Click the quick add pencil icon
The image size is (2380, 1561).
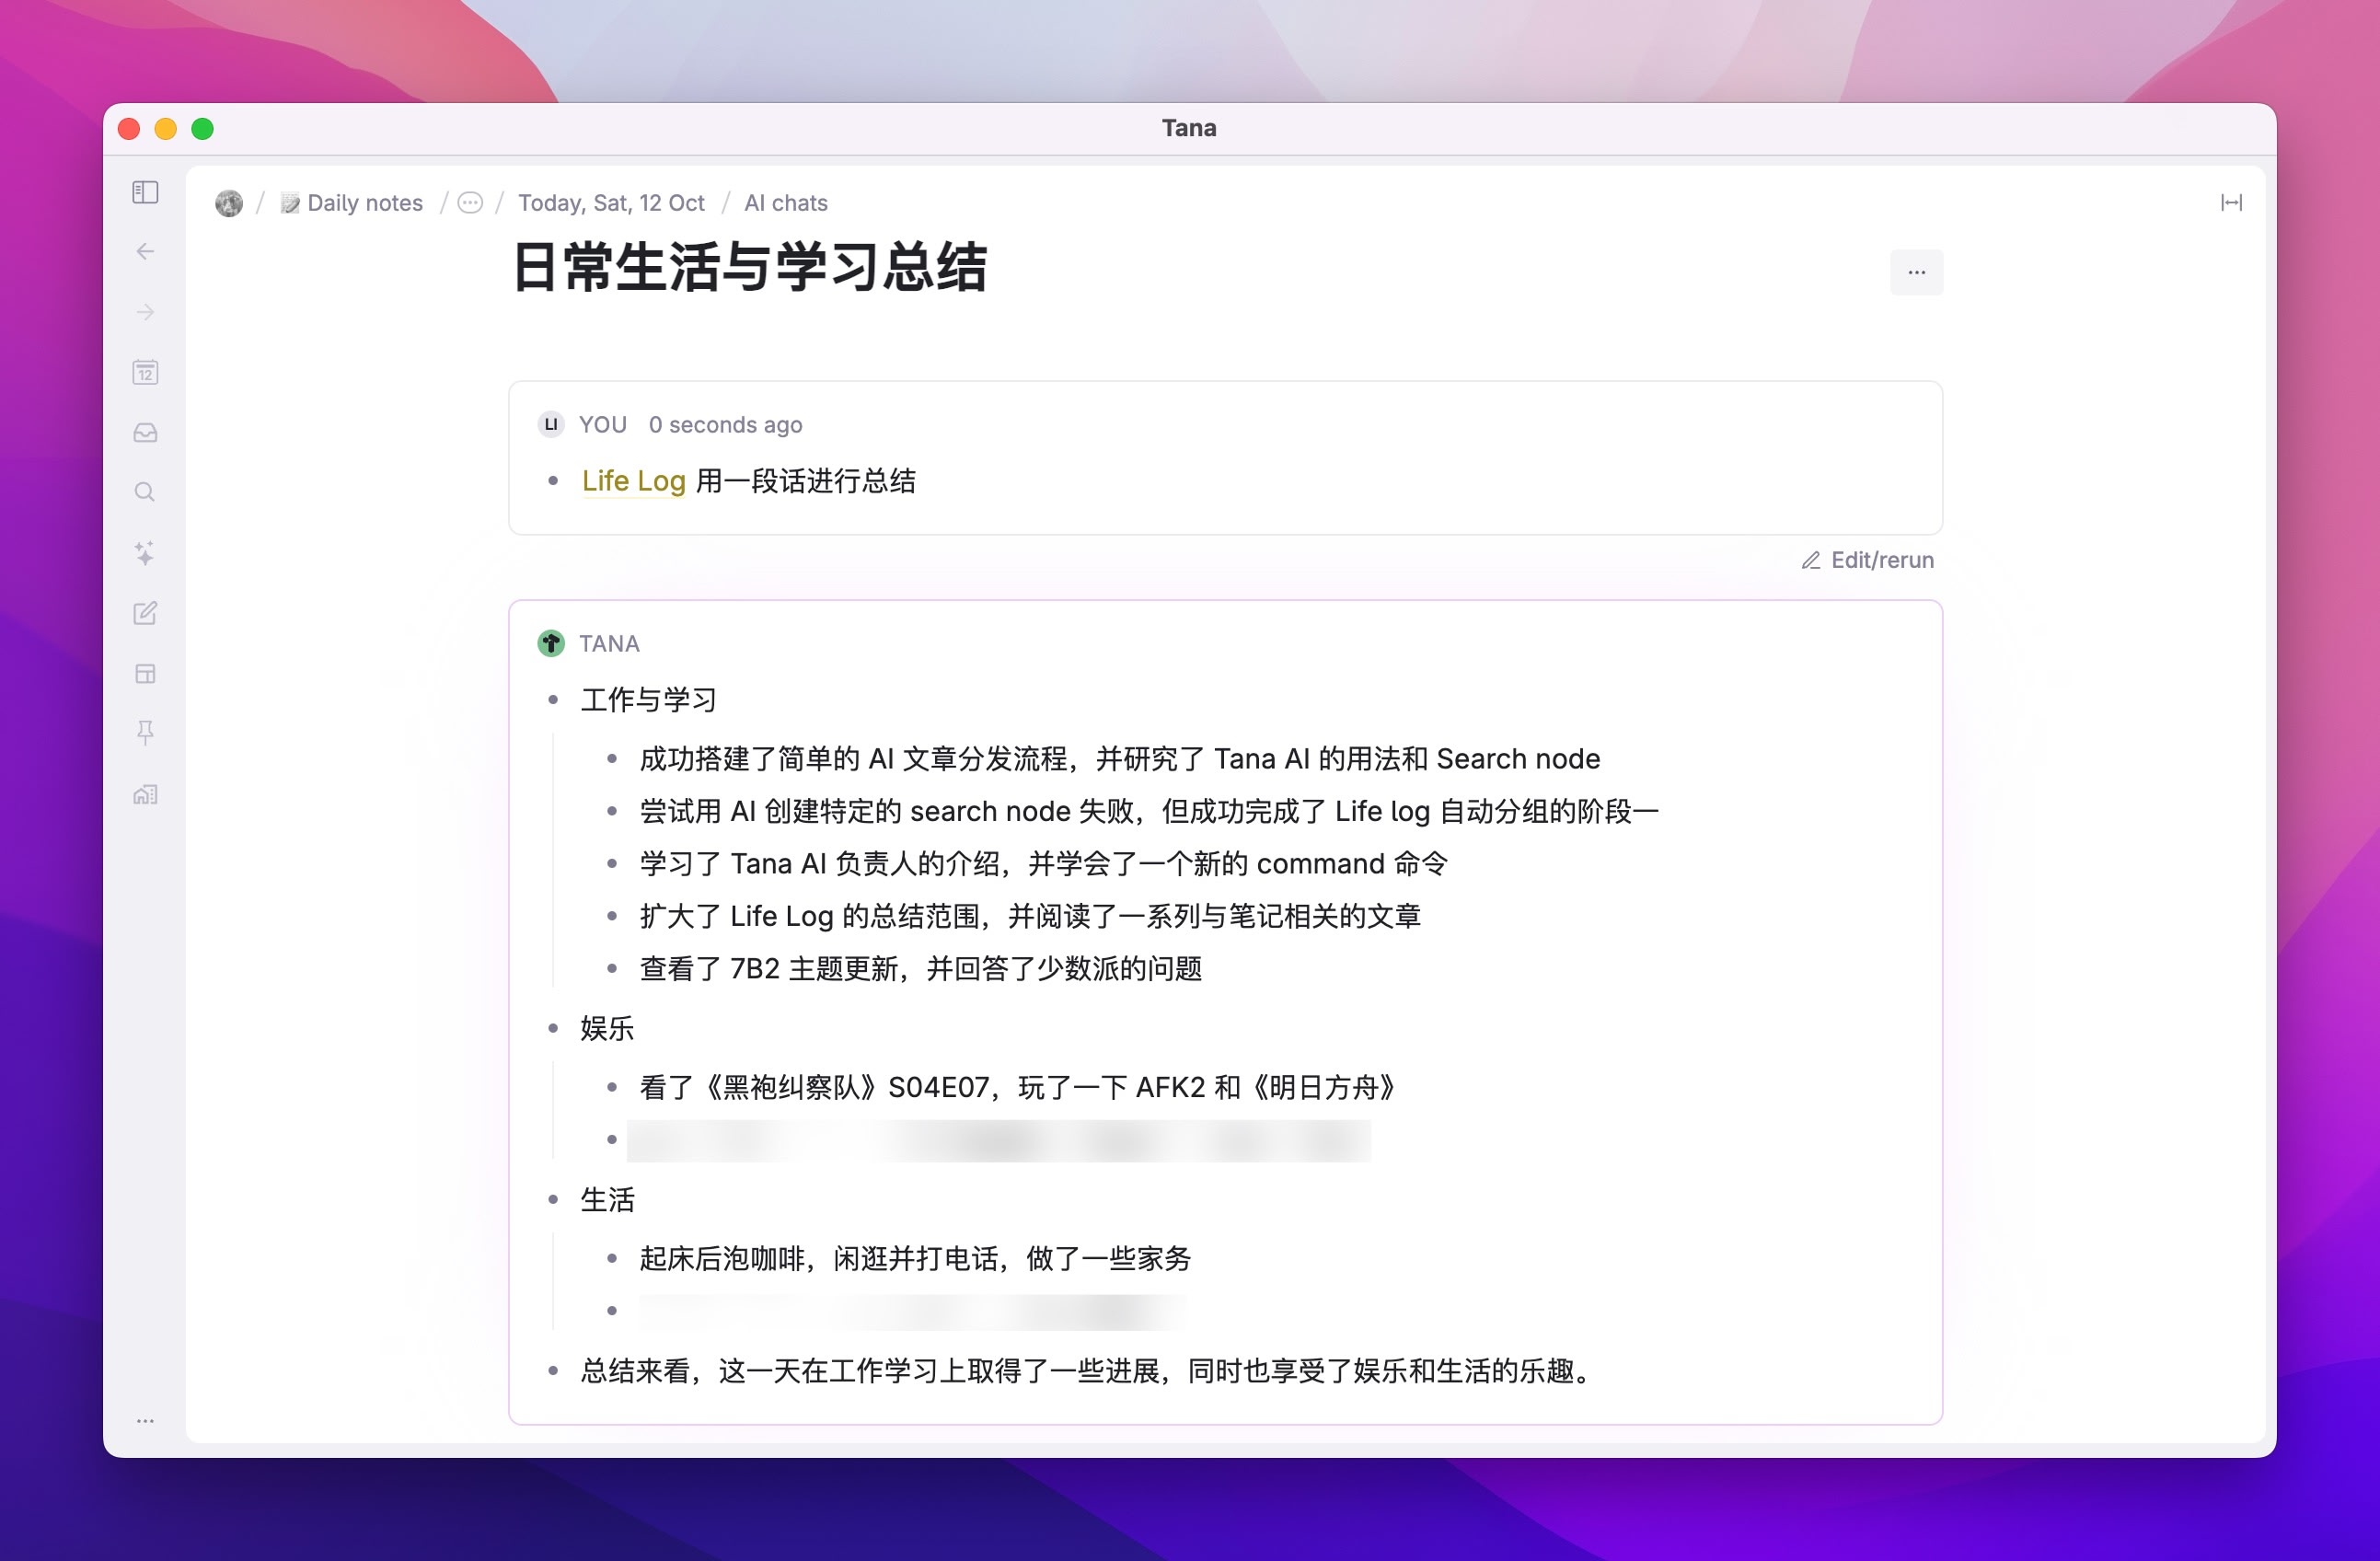pos(145,613)
